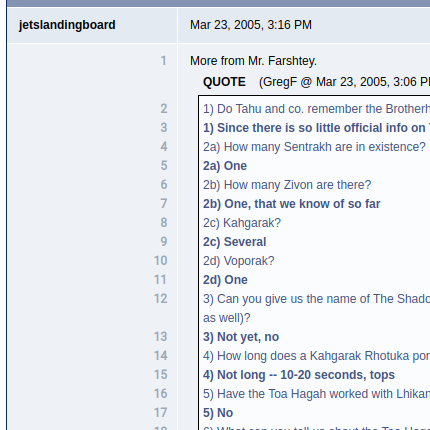Select line number 11 in the gutter
The width and height of the screenshot is (430, 430).
[x=160, y=280]
